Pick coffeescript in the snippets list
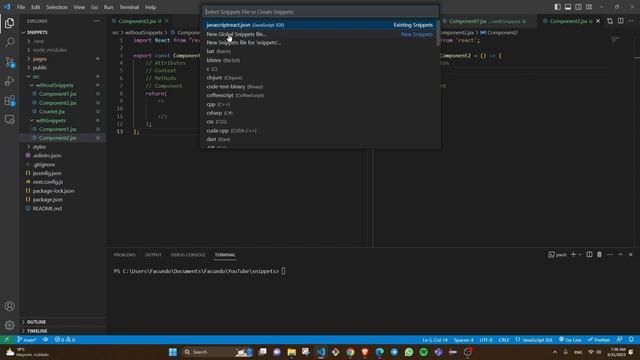This screenshot has height=360, width=640. pos(320,95)
